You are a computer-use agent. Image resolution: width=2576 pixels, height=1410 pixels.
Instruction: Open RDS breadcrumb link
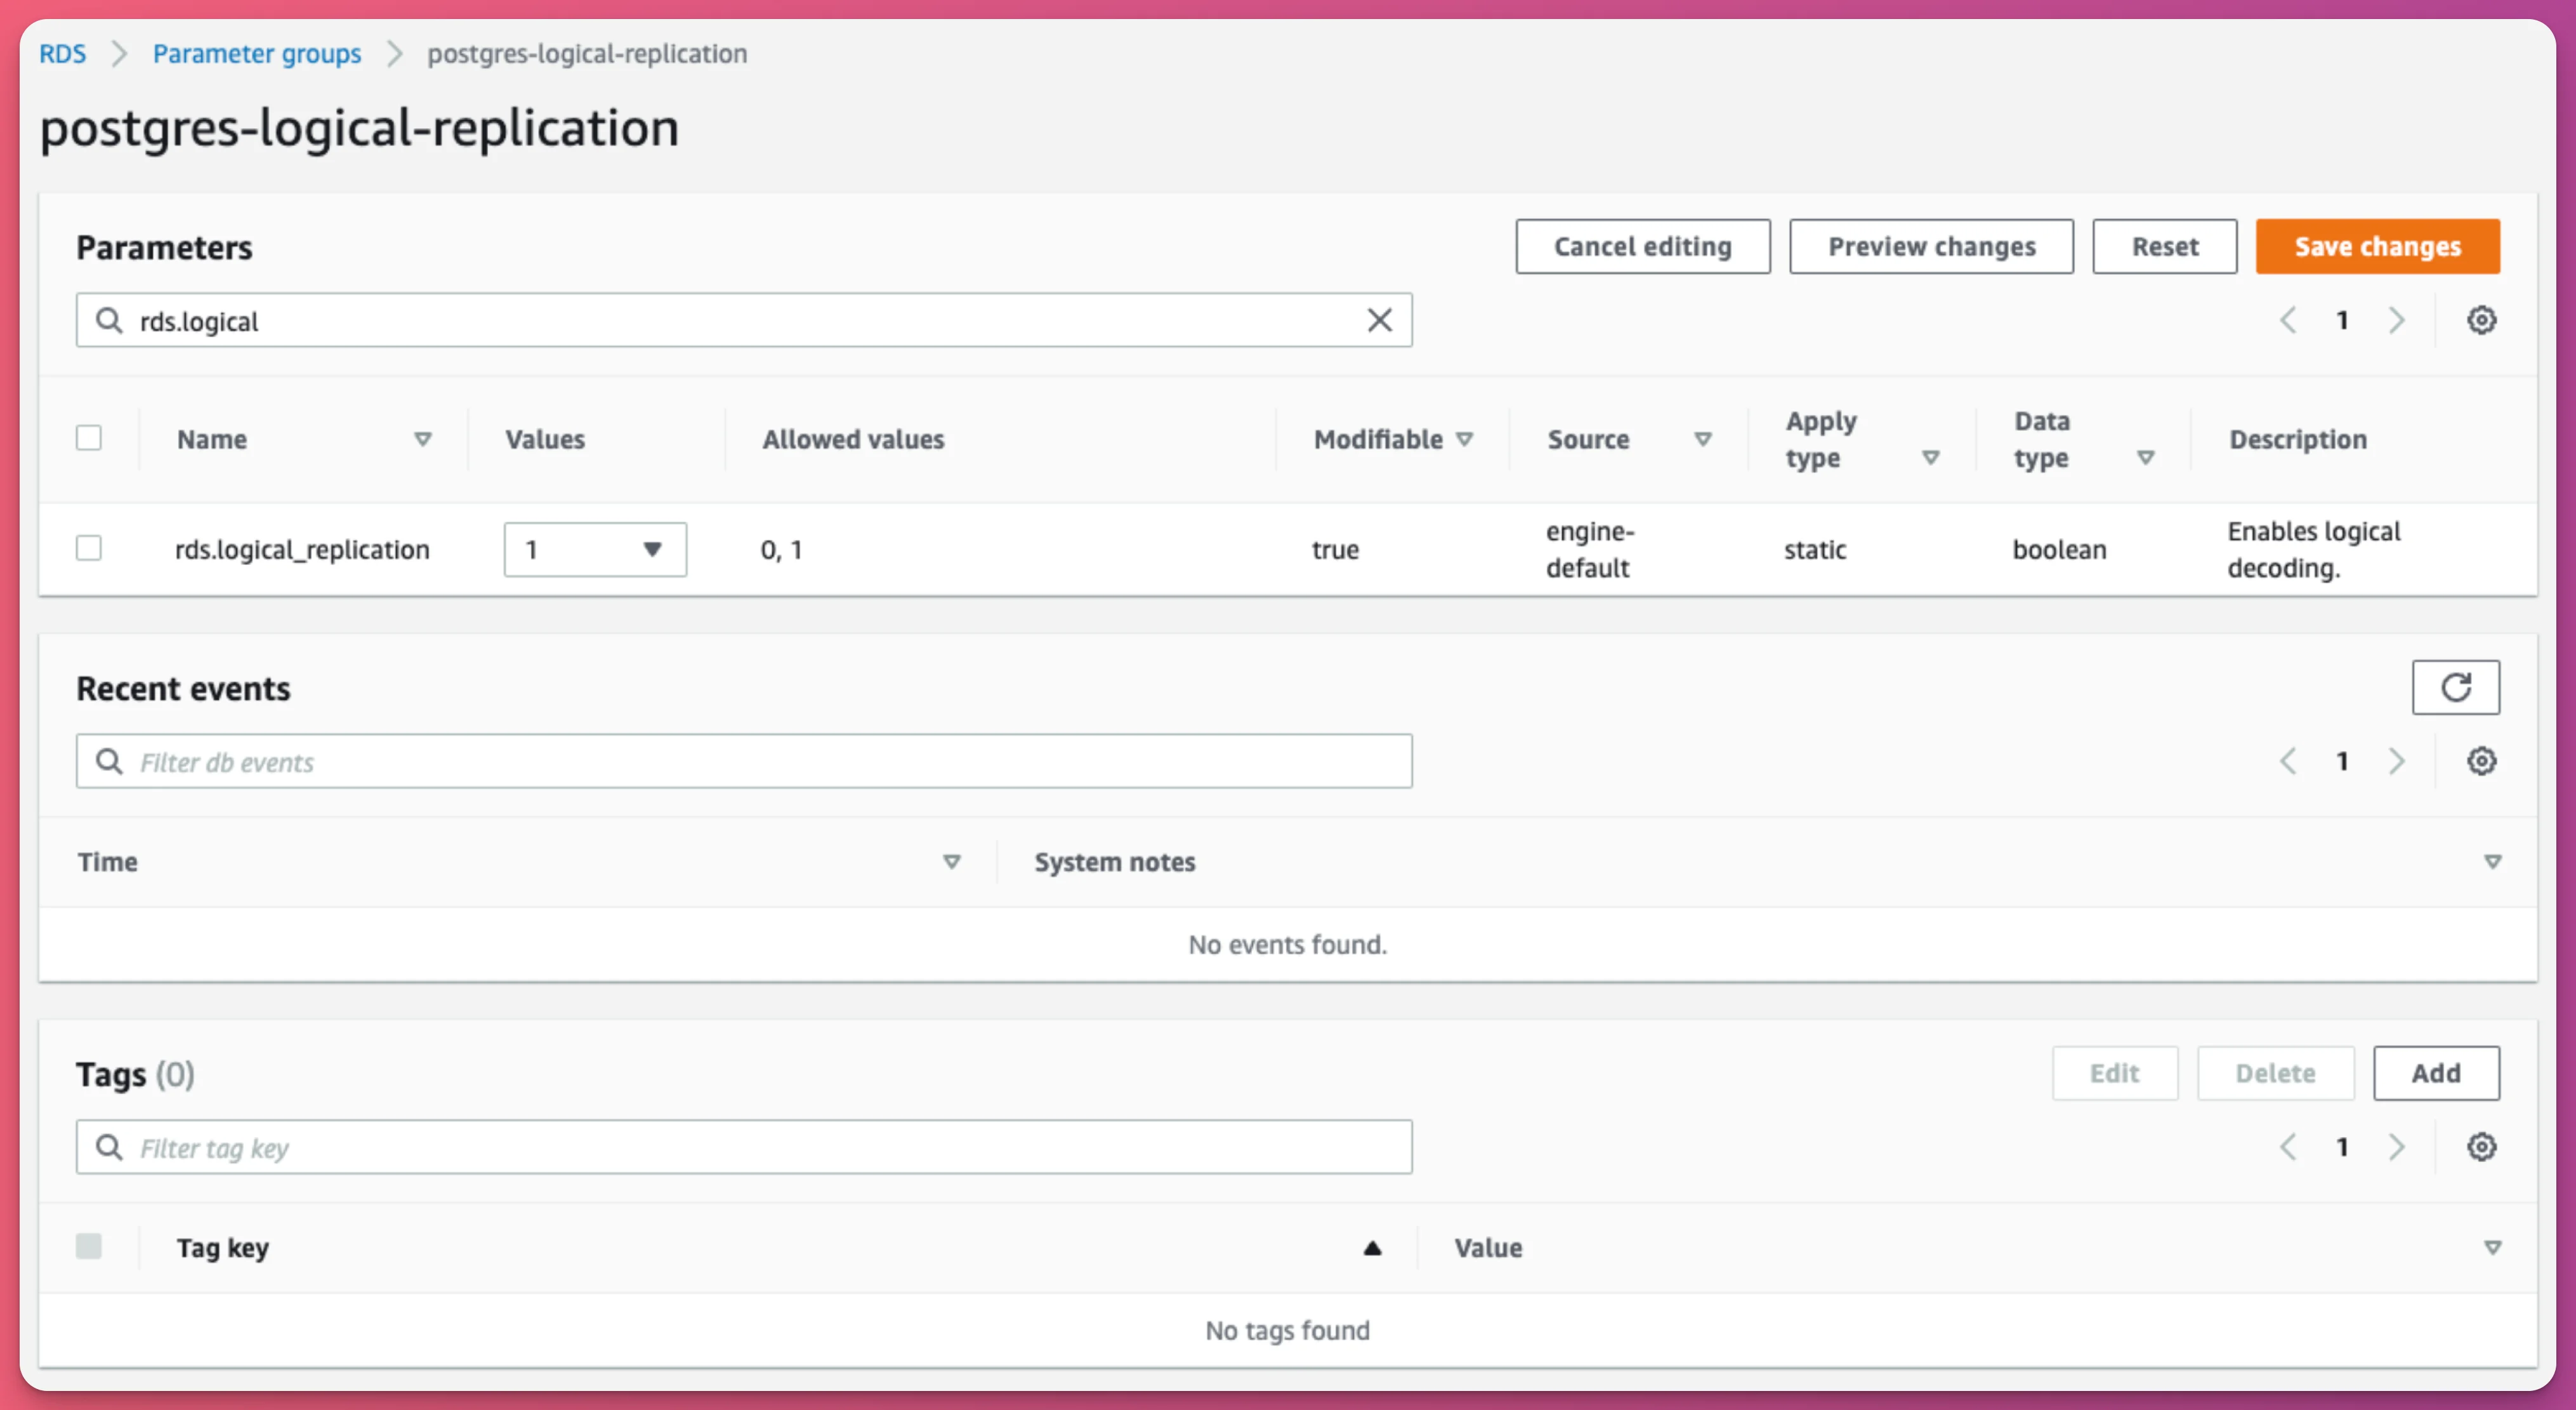(62, 53)
